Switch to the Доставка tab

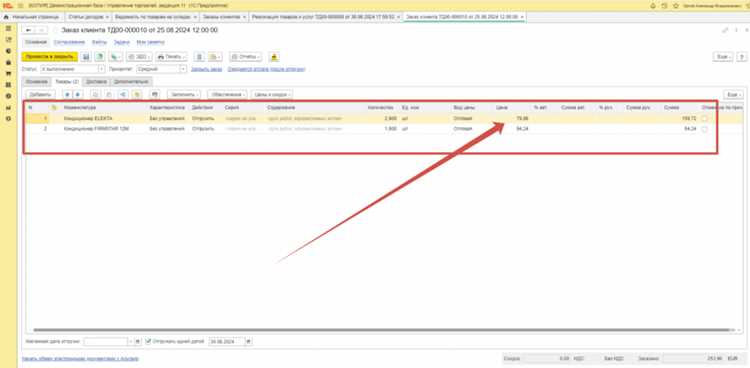click(x=97, y=81)
